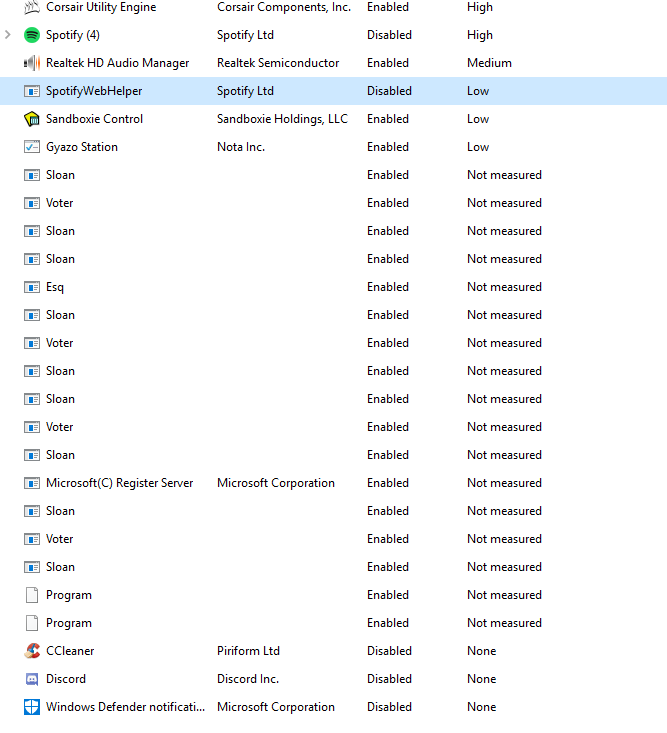The image size is (667, 733).
Task: Click the Medium impact of Realtek row
Action: [489, 63]
